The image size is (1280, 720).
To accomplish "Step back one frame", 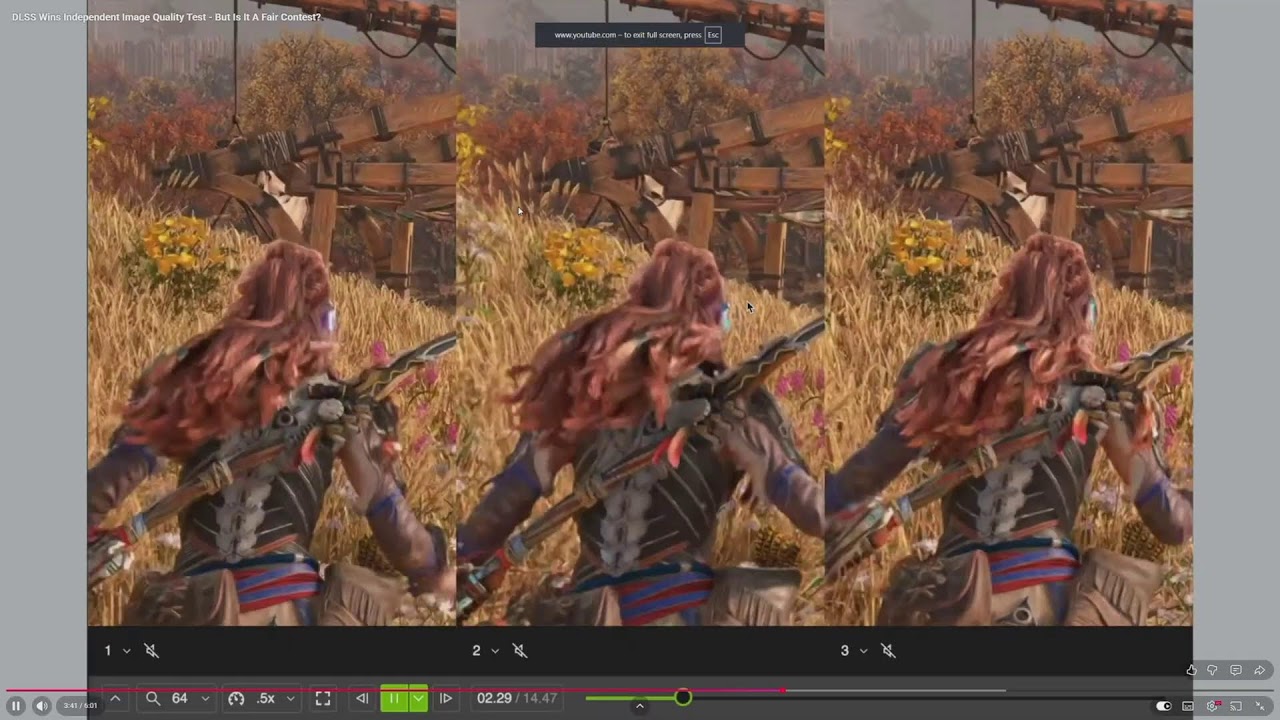I will [363, 698].
